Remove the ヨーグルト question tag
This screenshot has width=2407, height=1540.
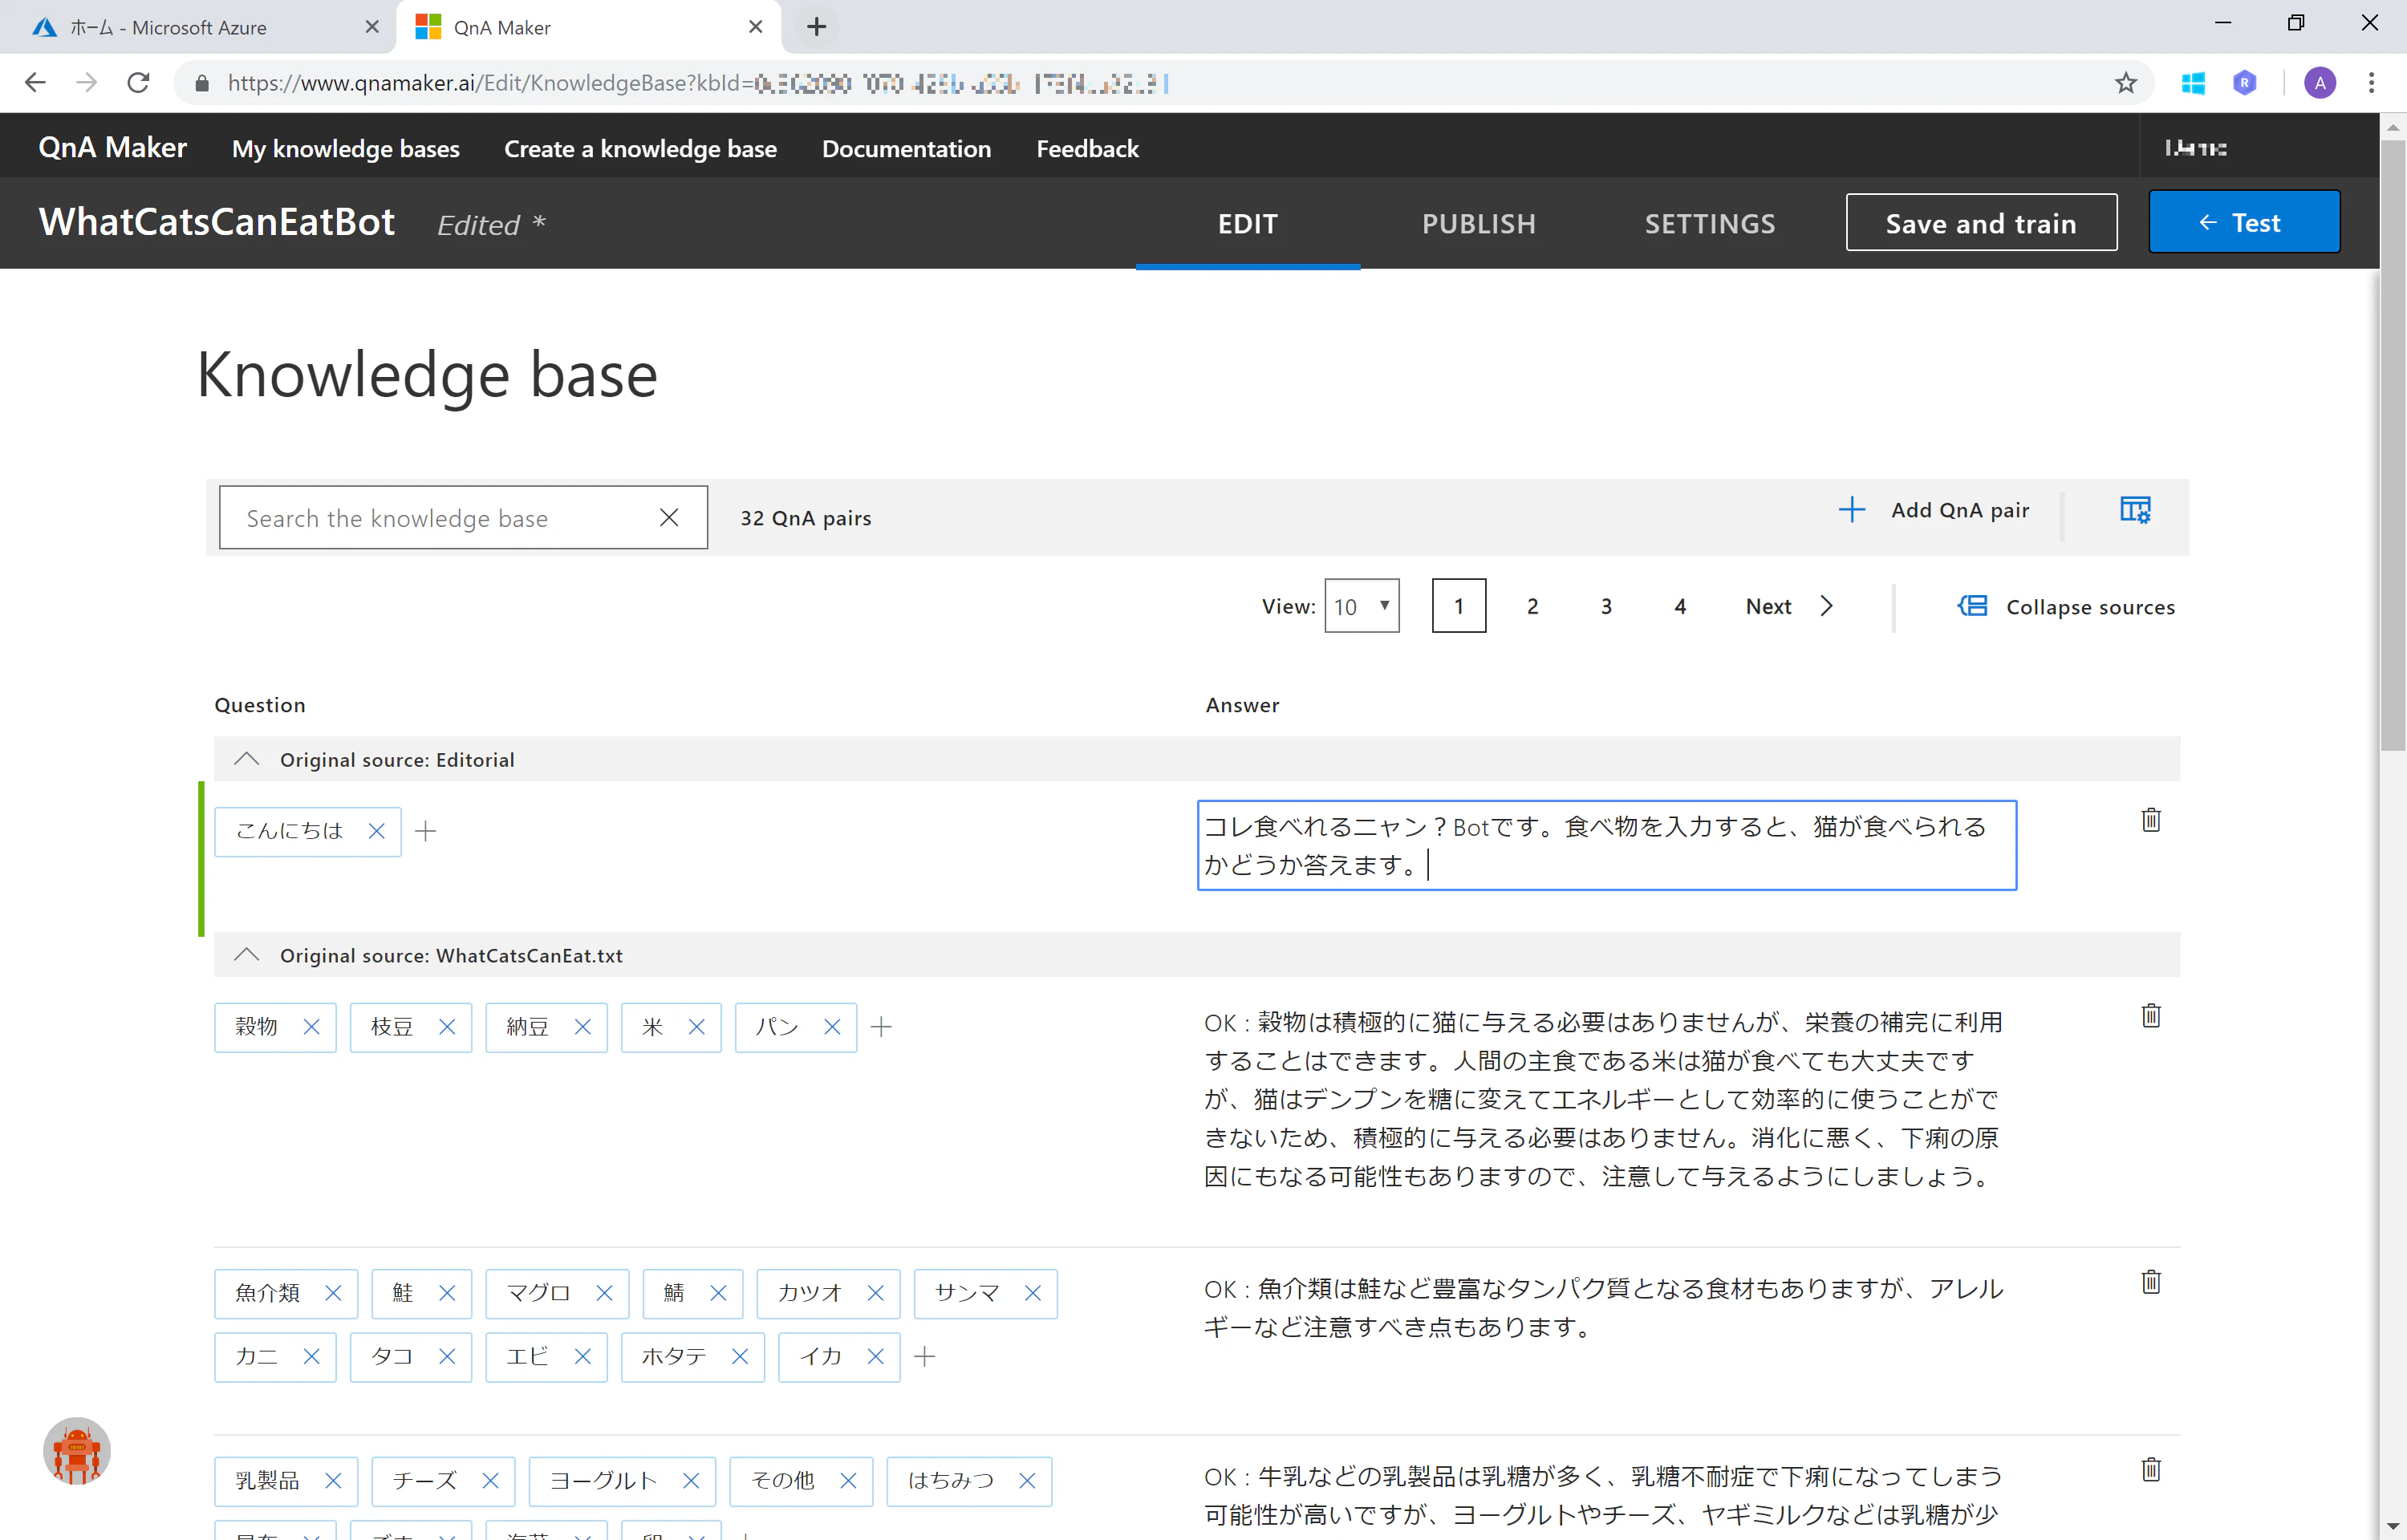pos(690,1481)
